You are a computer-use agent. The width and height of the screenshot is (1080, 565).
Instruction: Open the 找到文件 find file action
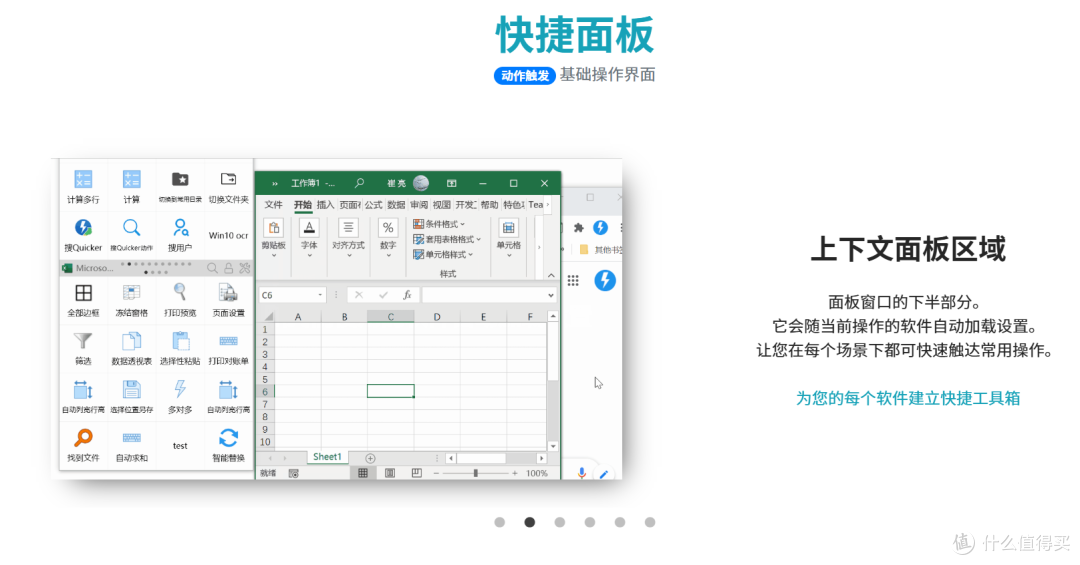83,445
